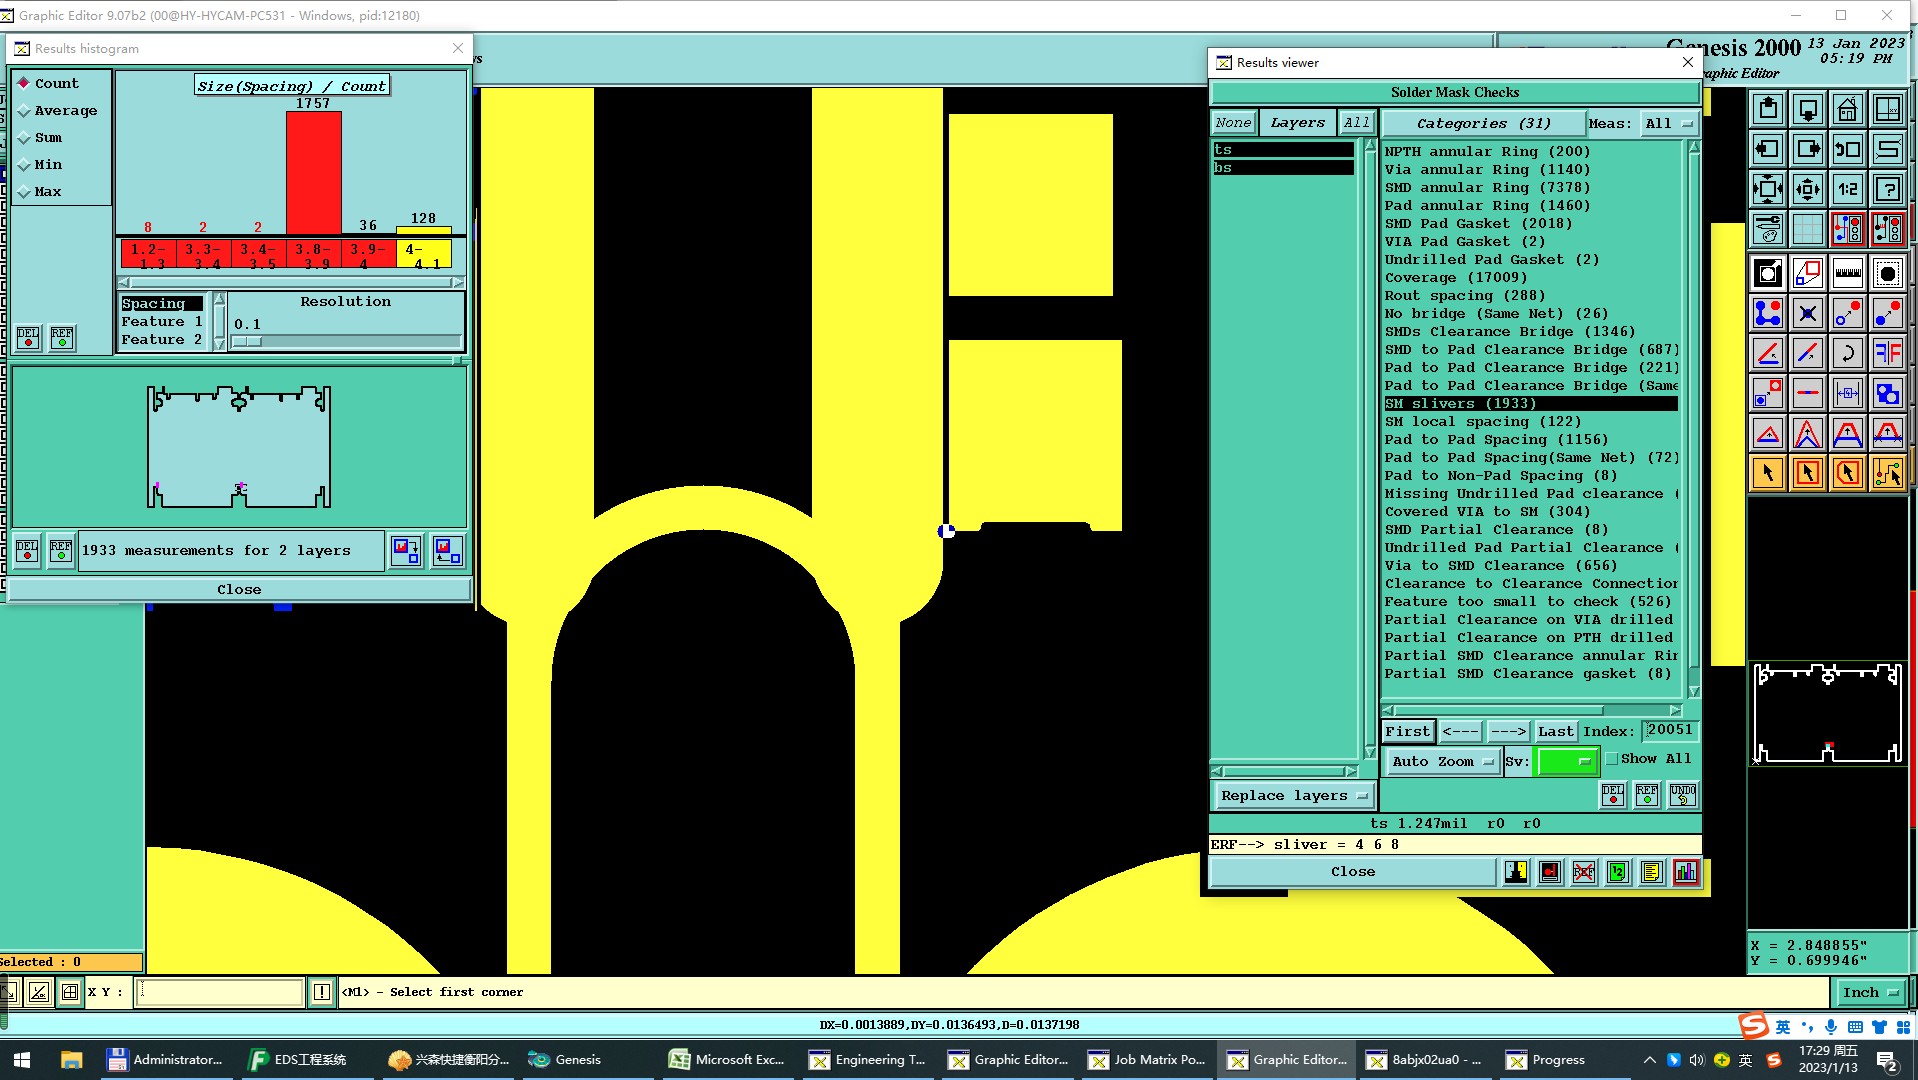Open Microsoft Excel from the taskbar
Viewport: 1918px width, 1080px height.
727,1060
